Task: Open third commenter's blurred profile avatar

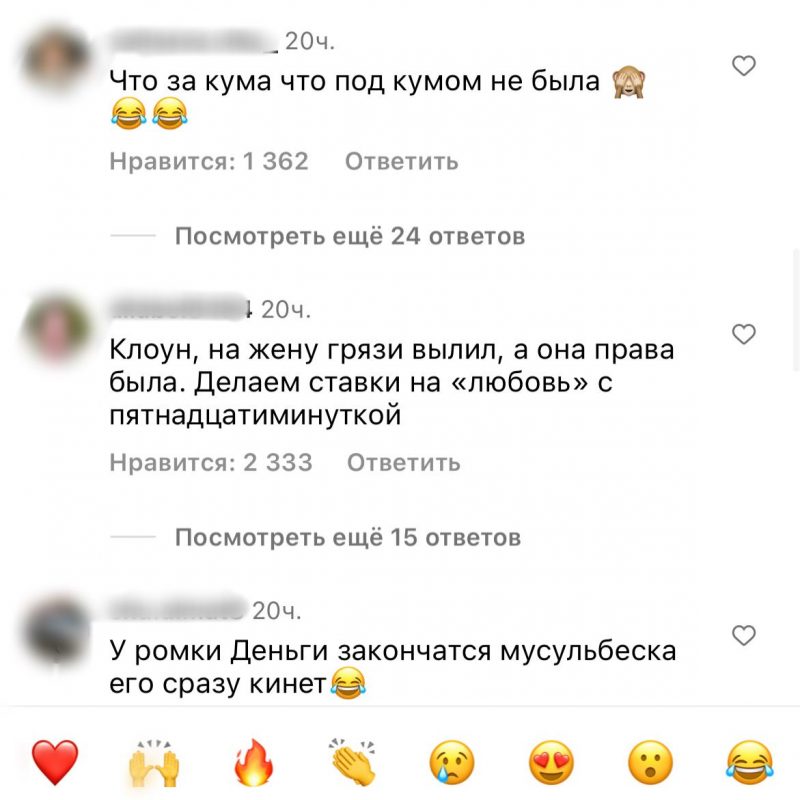Action: point(56,629)
